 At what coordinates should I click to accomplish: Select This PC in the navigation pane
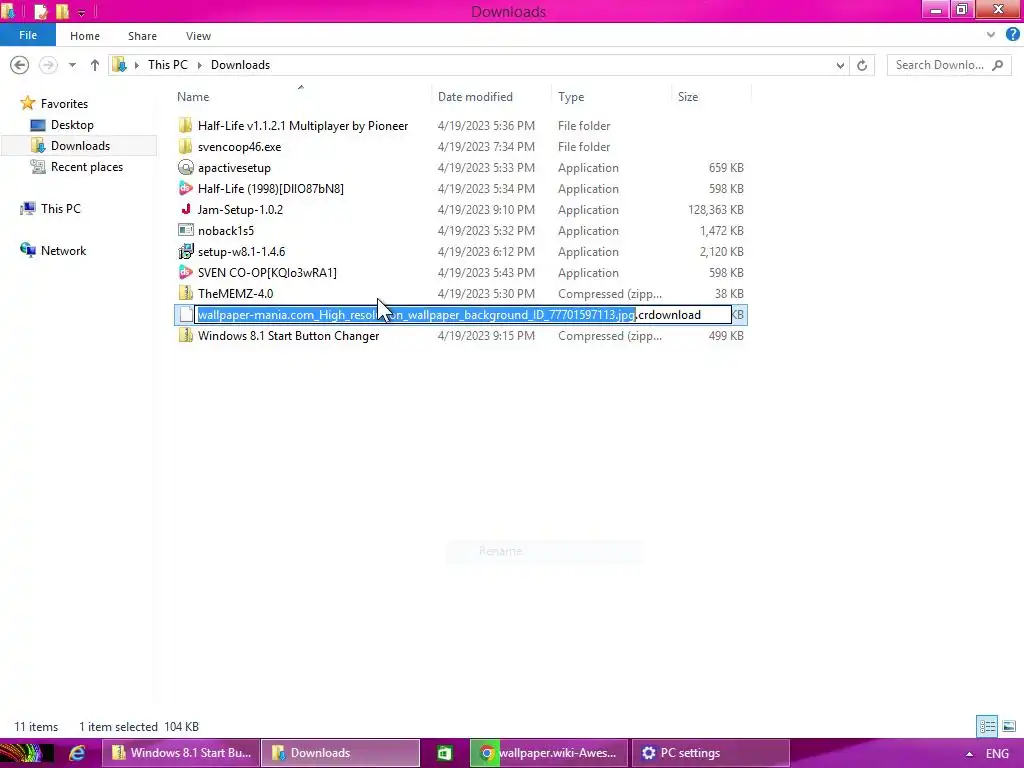tap(60, 208)
